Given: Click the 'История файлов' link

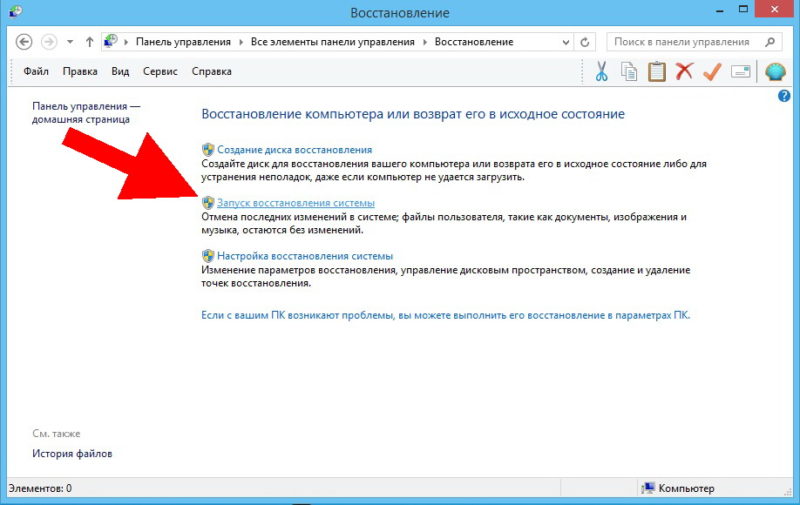Looking at the screenshot, I should (x=72, y=453).
